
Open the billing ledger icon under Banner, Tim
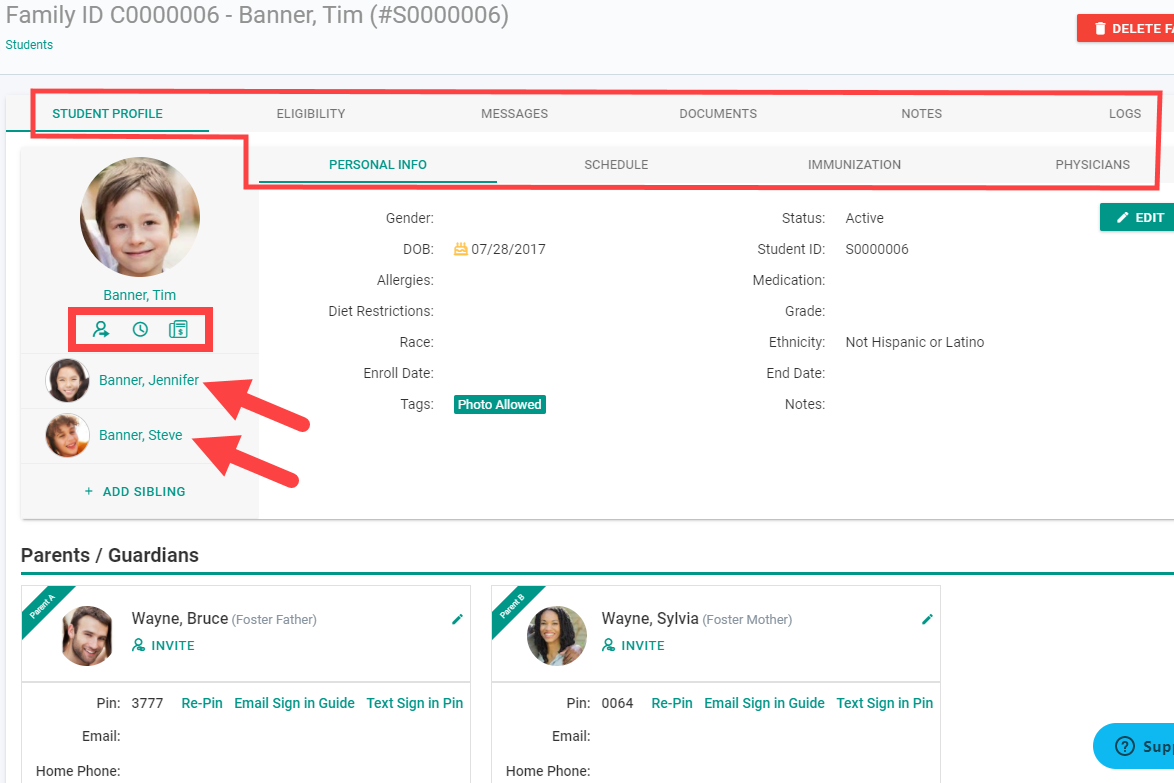[x=178, y=329]
